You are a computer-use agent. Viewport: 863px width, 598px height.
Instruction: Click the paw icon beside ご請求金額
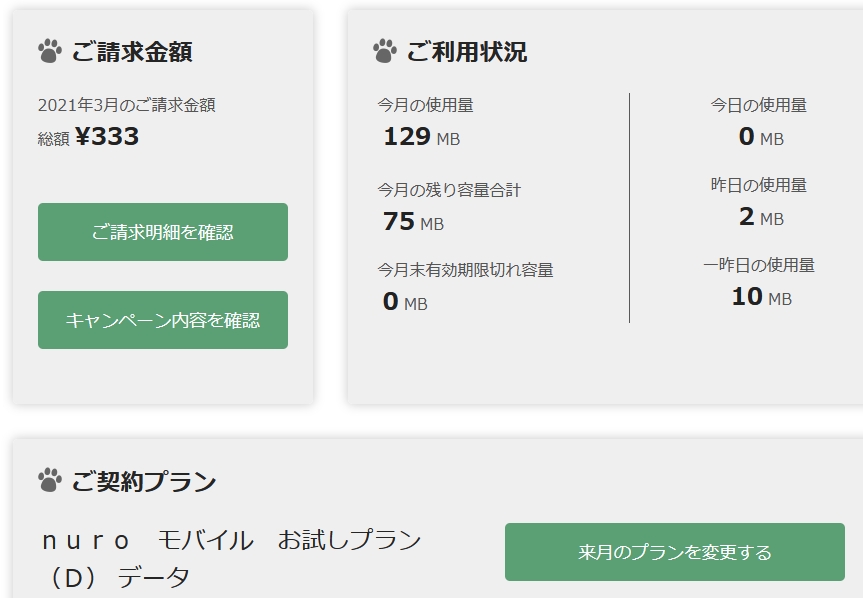pyautogui.click(x=49, y=51)
